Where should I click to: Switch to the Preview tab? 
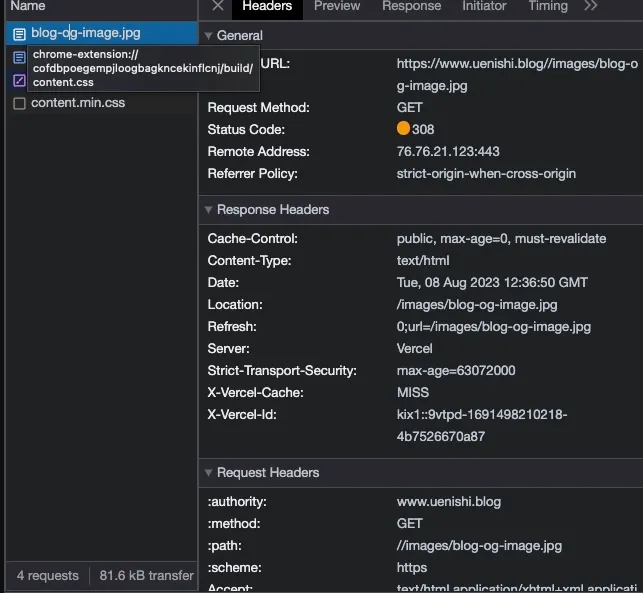337,6
